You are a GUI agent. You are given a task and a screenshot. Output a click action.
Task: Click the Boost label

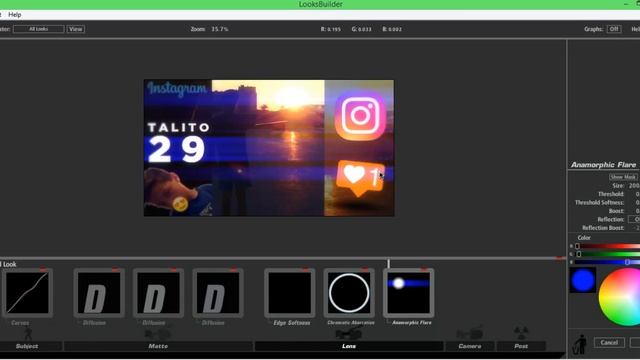(616, 211)
